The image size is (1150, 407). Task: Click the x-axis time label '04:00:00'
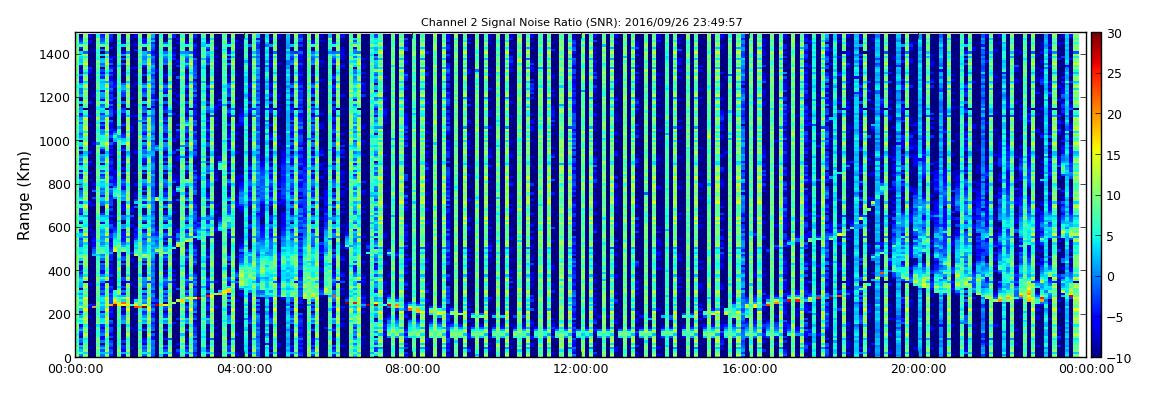[x=245, y=370]
